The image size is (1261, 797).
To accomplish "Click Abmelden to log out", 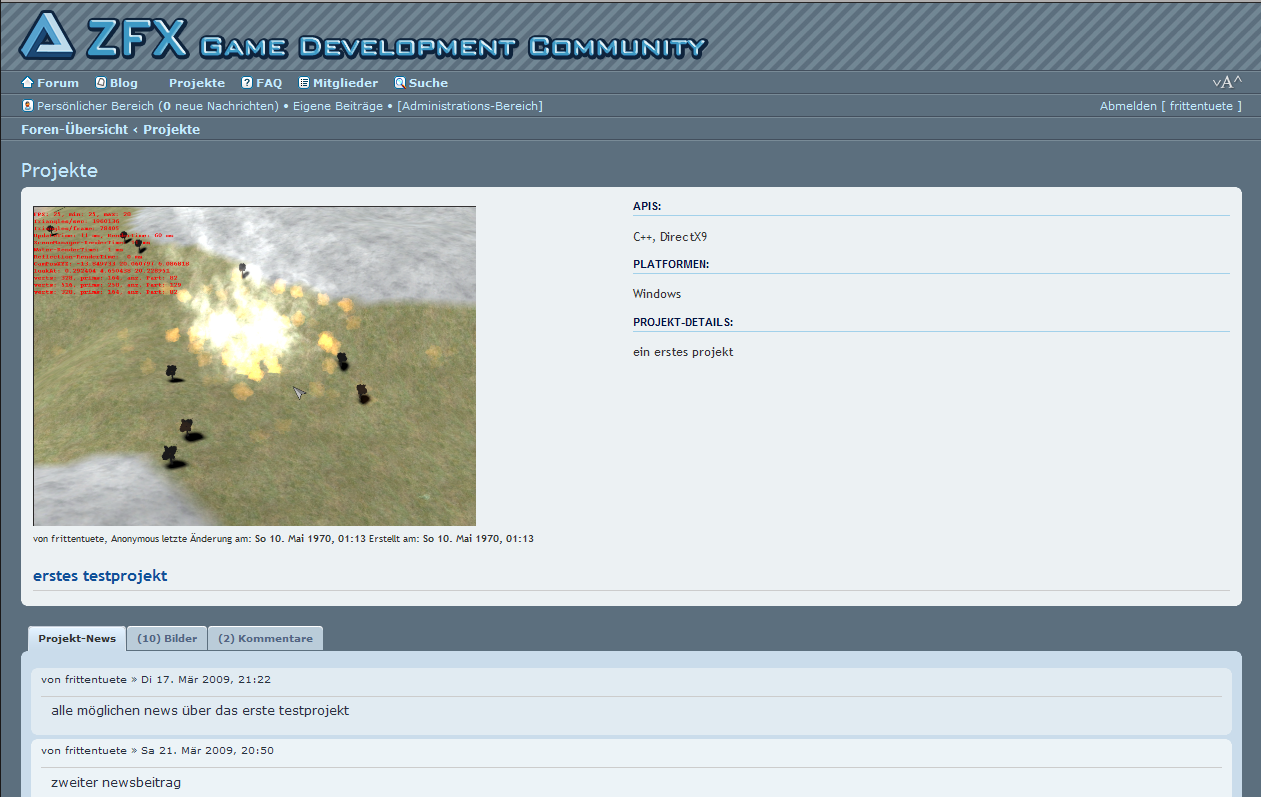I will click(1127, 106).
